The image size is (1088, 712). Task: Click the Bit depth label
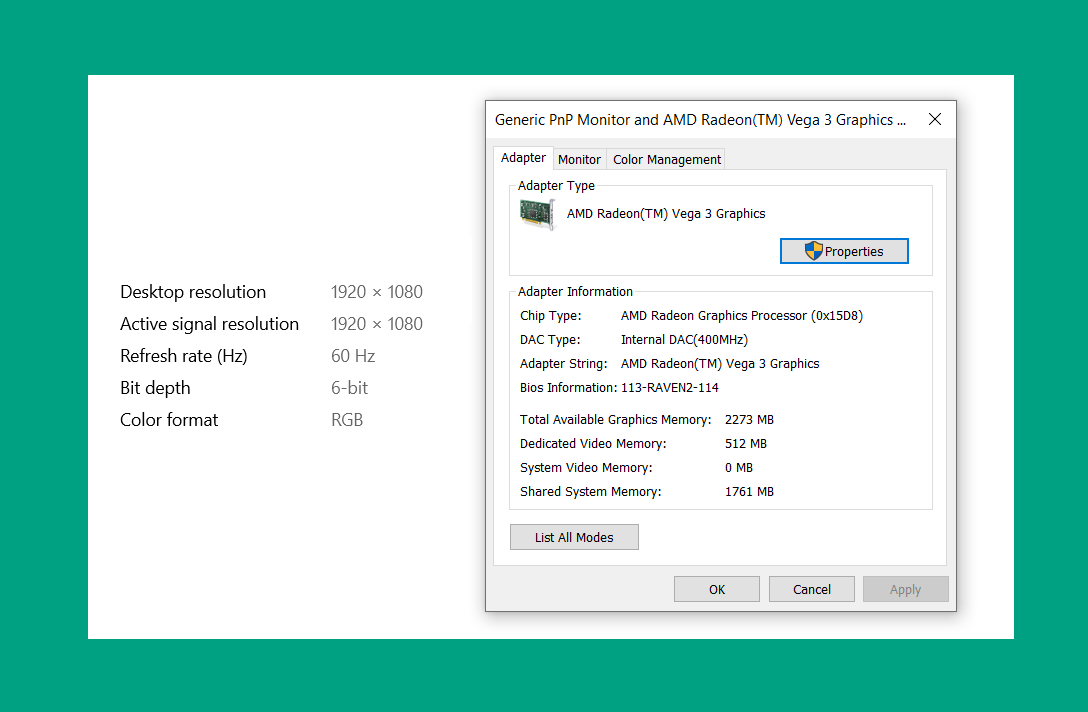(155, 388)
